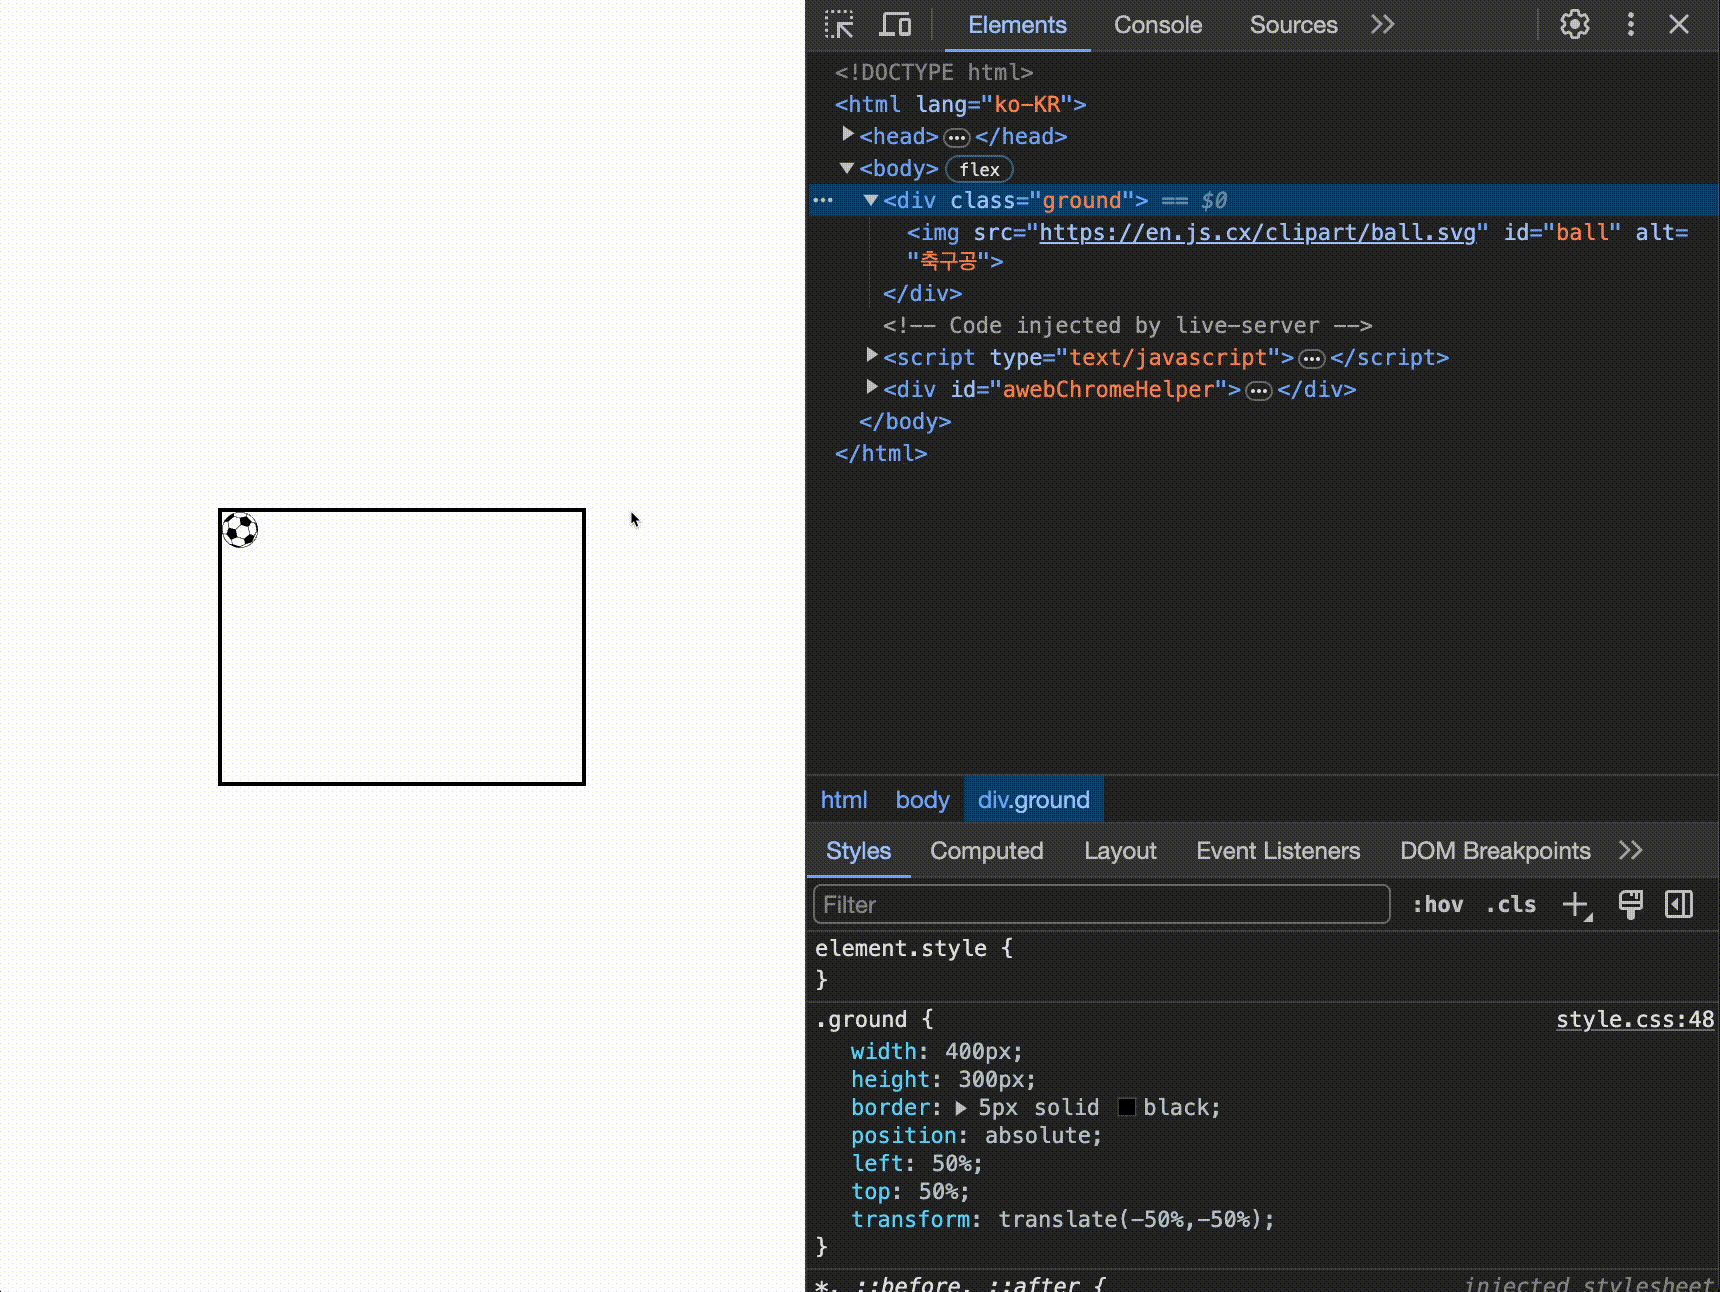Switch to the Console tab

coord(1158,25)
